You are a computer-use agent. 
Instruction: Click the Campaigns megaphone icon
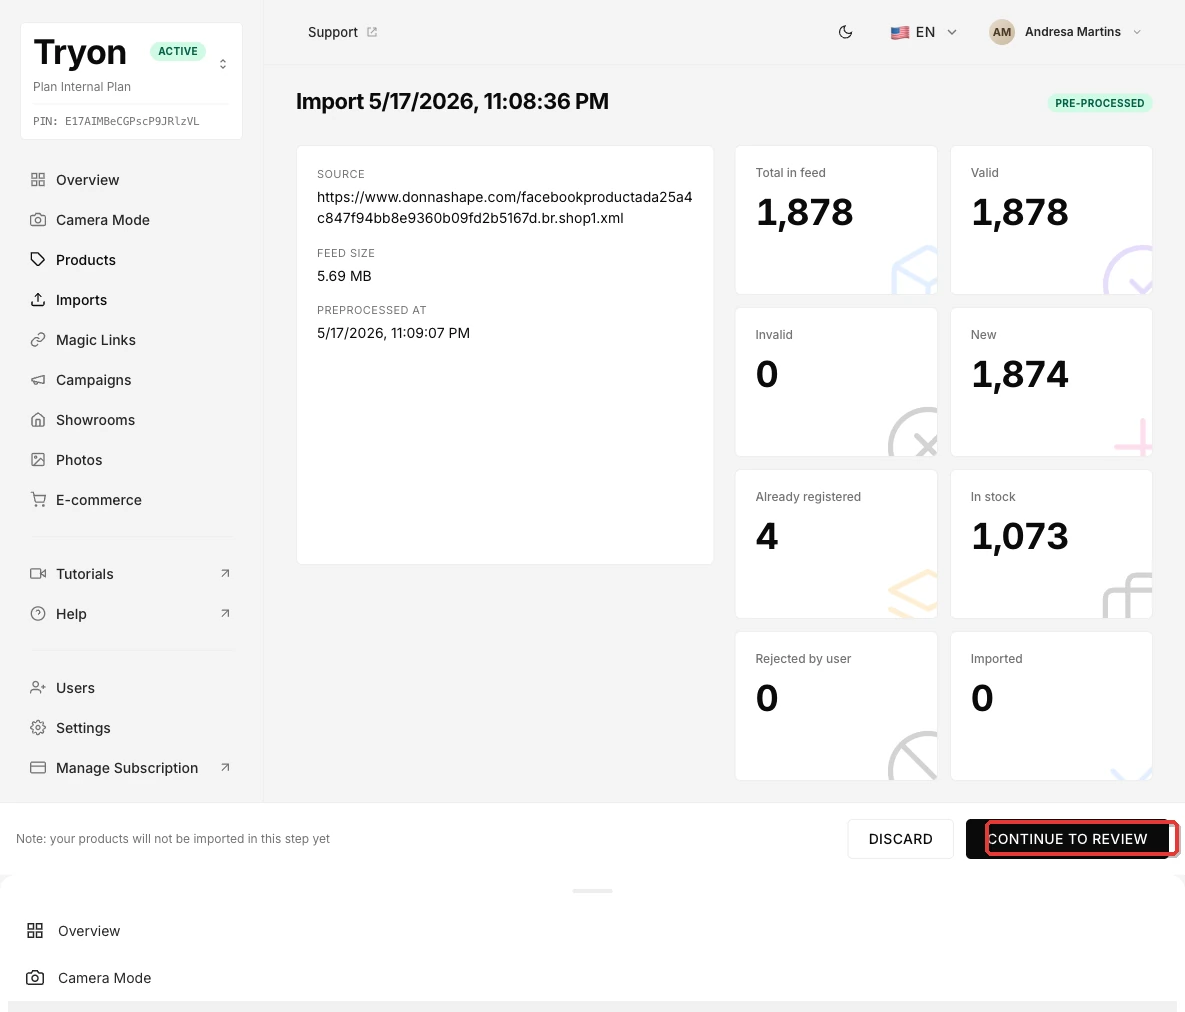coord(38,379)
